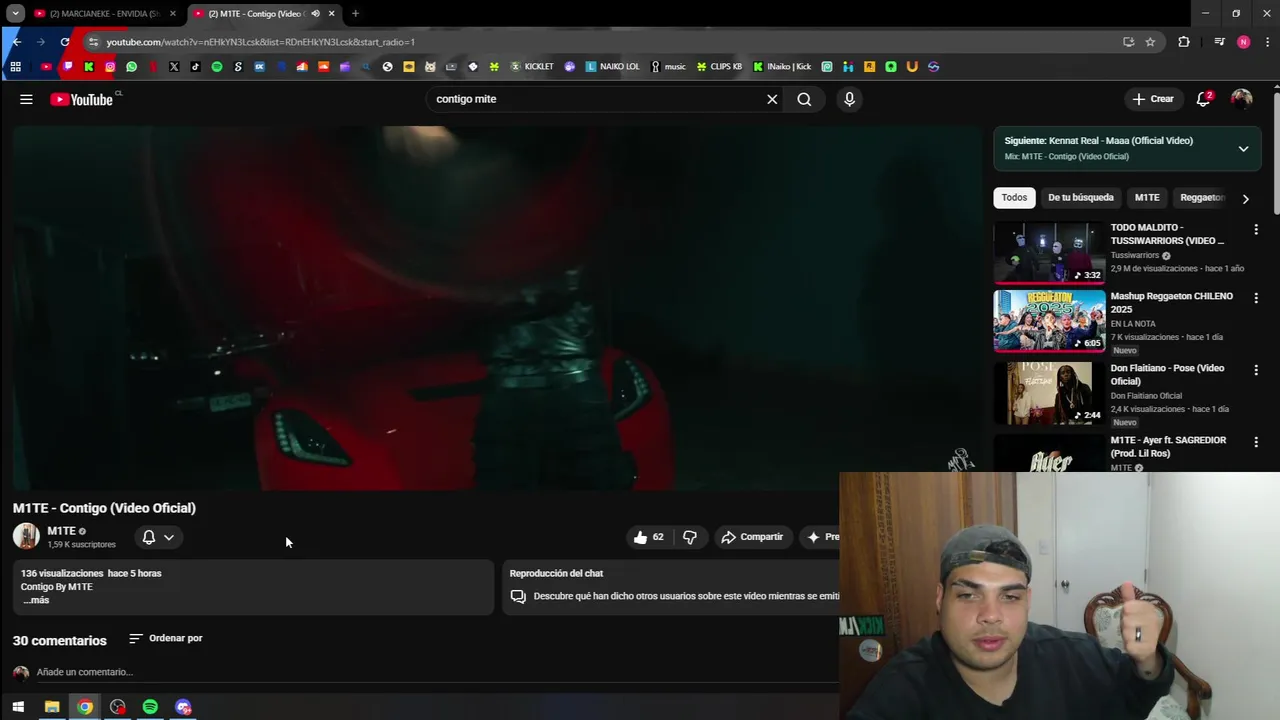
Task: Open File Explorer from the taskbar
Action: click(x=52, y=707)
